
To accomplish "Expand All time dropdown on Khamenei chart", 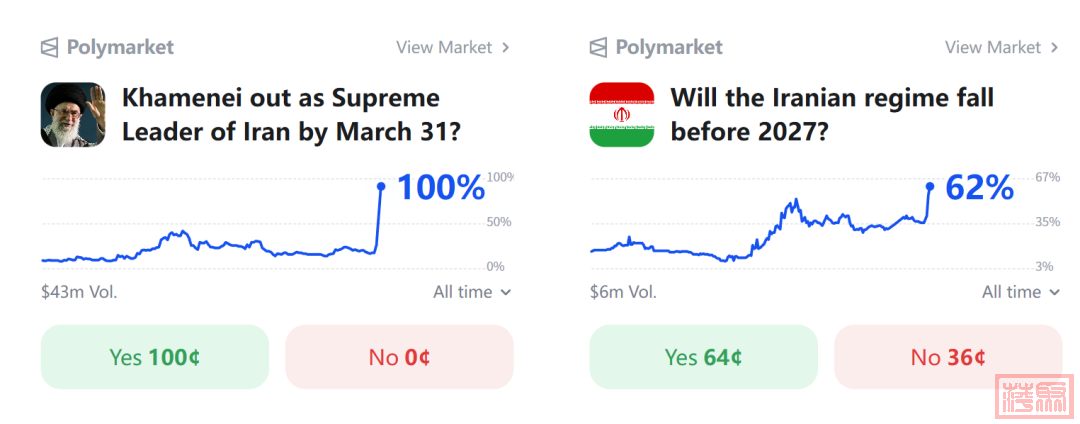I will [472, 292].
